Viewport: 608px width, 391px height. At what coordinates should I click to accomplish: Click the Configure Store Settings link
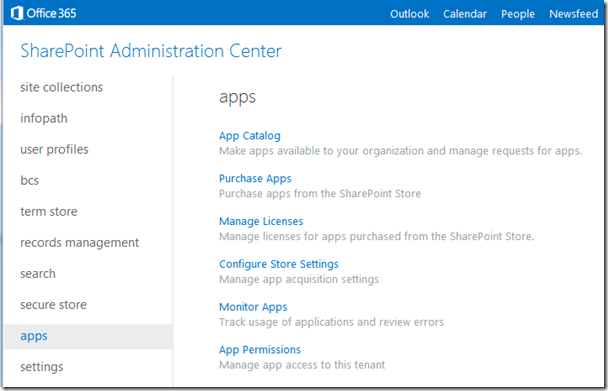coord(279,264)
